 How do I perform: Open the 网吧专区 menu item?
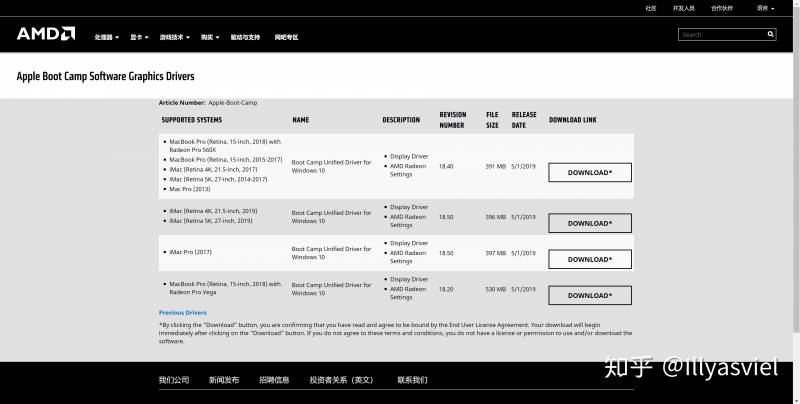pos(286,37)
